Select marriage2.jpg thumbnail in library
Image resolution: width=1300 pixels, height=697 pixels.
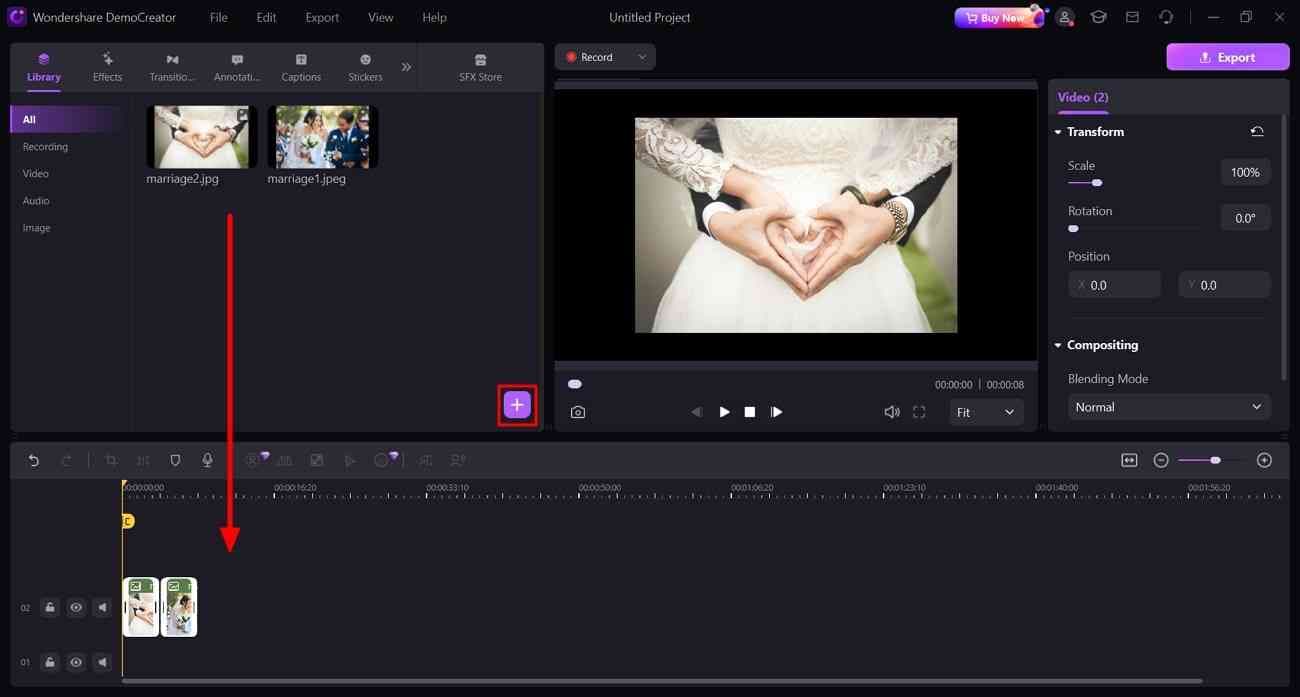coord(201,136)
